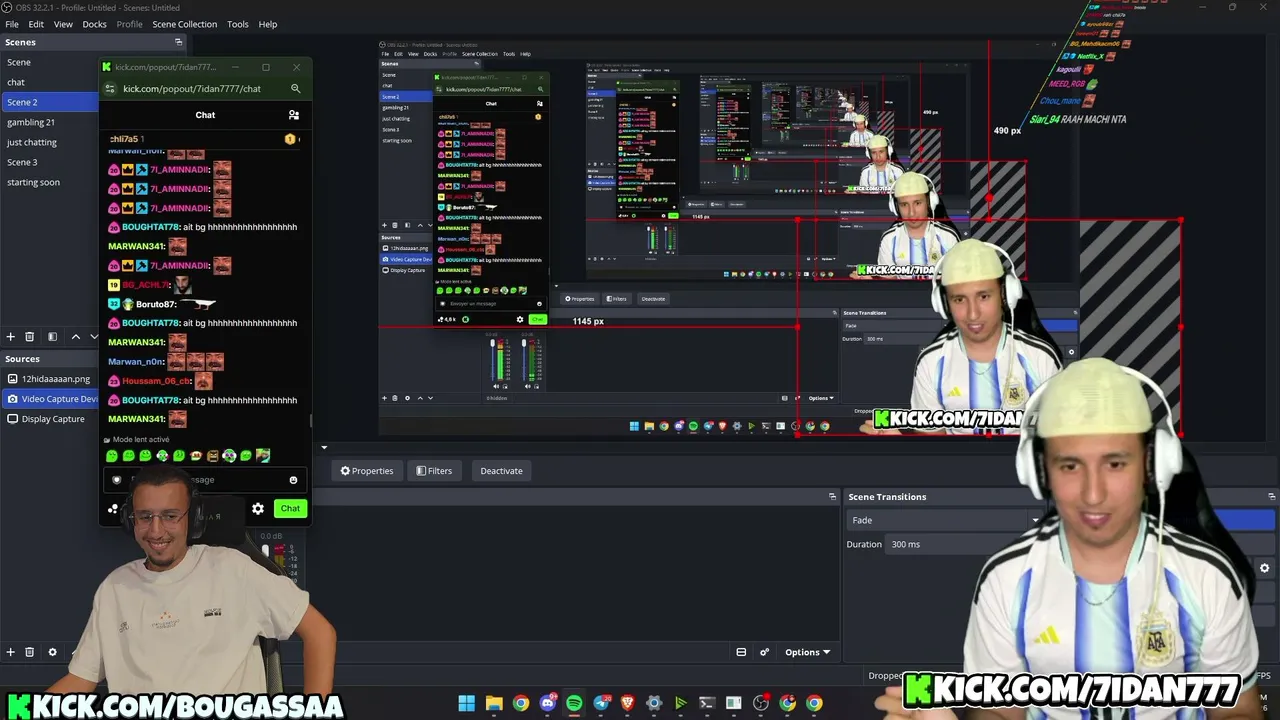Viewport: 1280px width, 720px height.
Task: Select 'Scene 2' in the Scenes list
Action: coord(49,102)
